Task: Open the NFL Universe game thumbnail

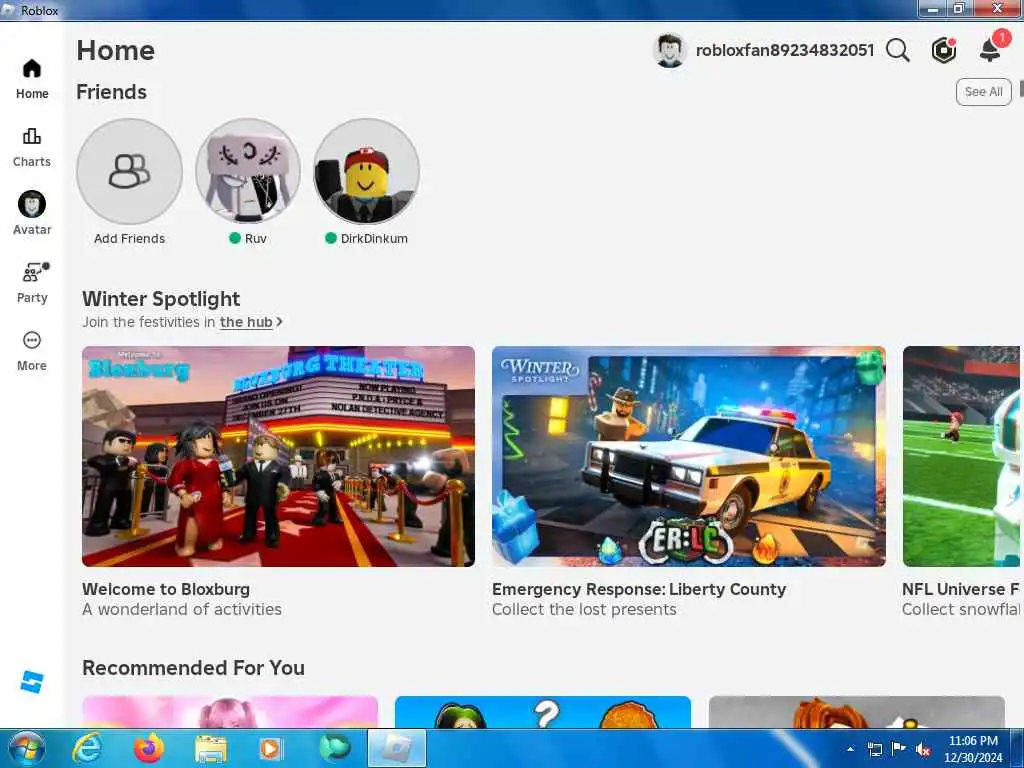Action: click(x=961, y=456)
